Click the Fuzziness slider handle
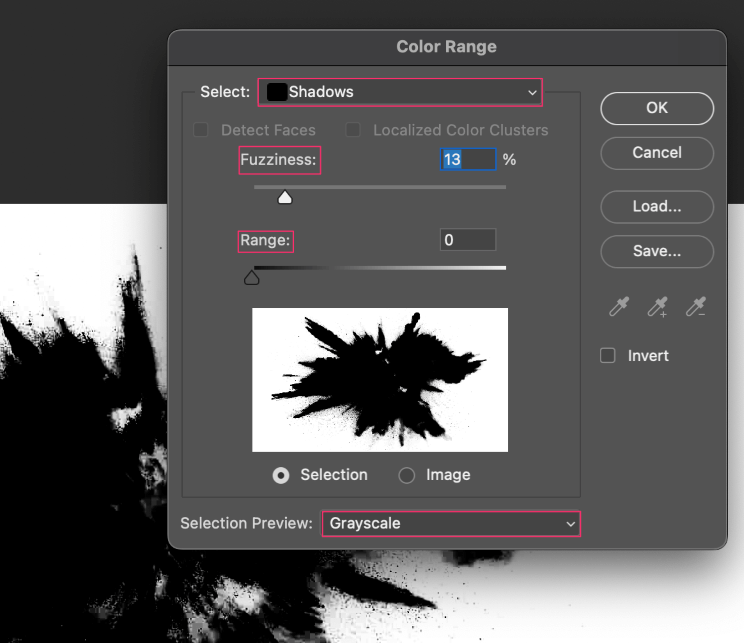The width and height of the screenshot is (744, 643). pyautogui.click(x=285, y=197)
